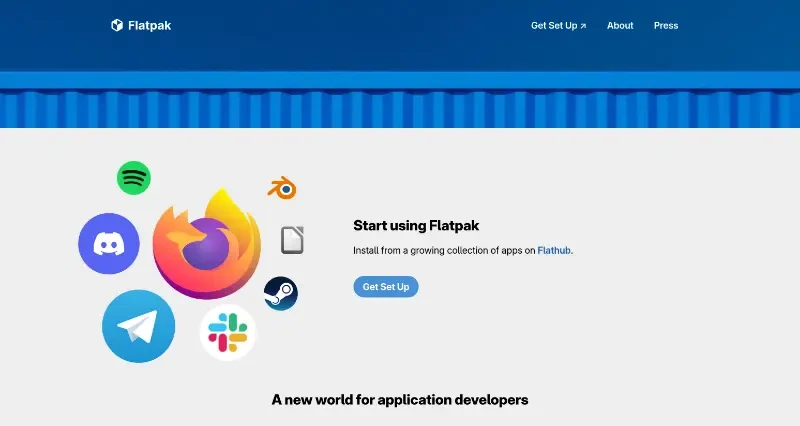Image resolution: width=800 pixels, height=426 pixels.
Task: Open the Flatpak home wordmark
Action: (x=149, y=26)
